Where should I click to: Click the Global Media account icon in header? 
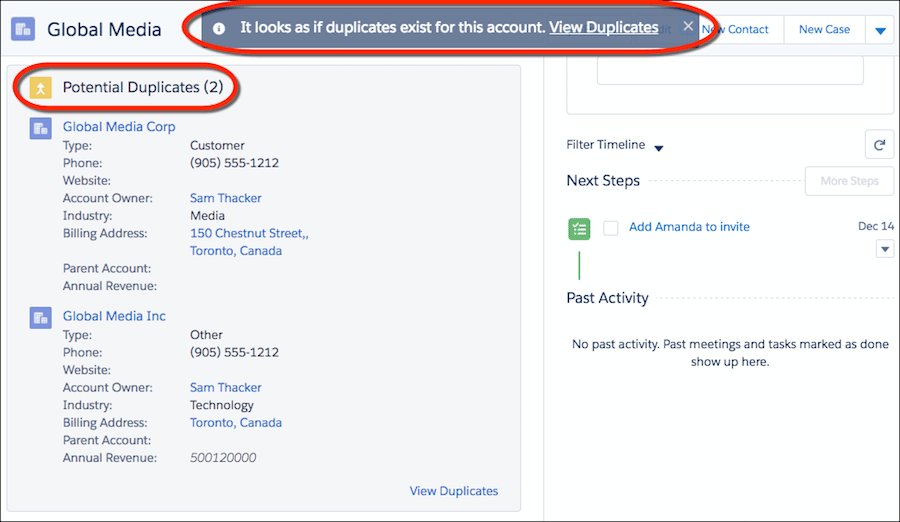tap(23, 29)
